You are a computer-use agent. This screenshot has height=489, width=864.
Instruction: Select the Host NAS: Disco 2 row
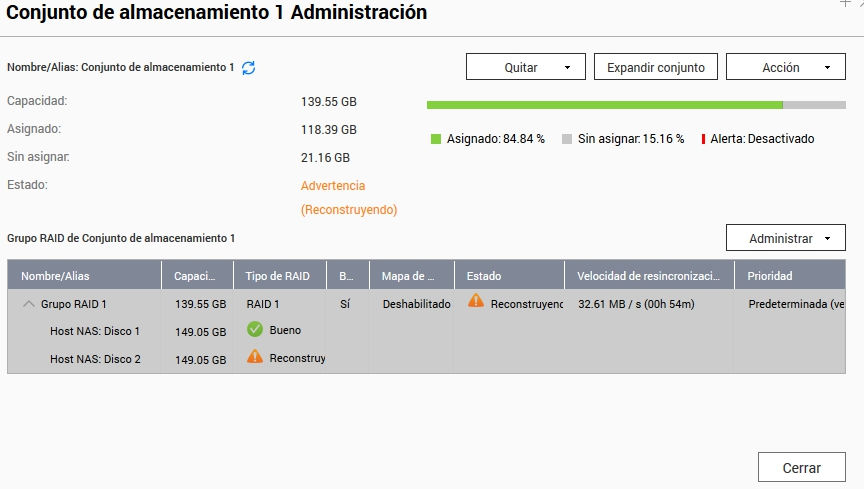coord(95,358)
